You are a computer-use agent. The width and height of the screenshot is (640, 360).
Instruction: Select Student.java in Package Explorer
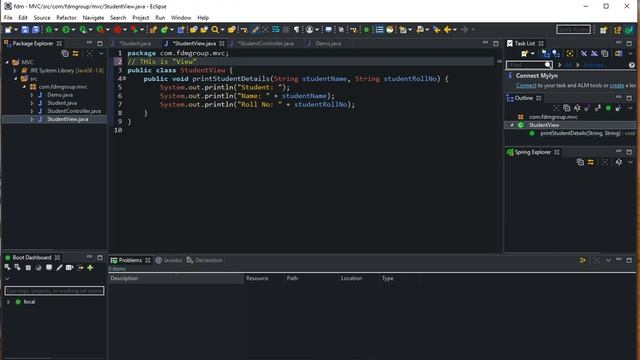62,103
